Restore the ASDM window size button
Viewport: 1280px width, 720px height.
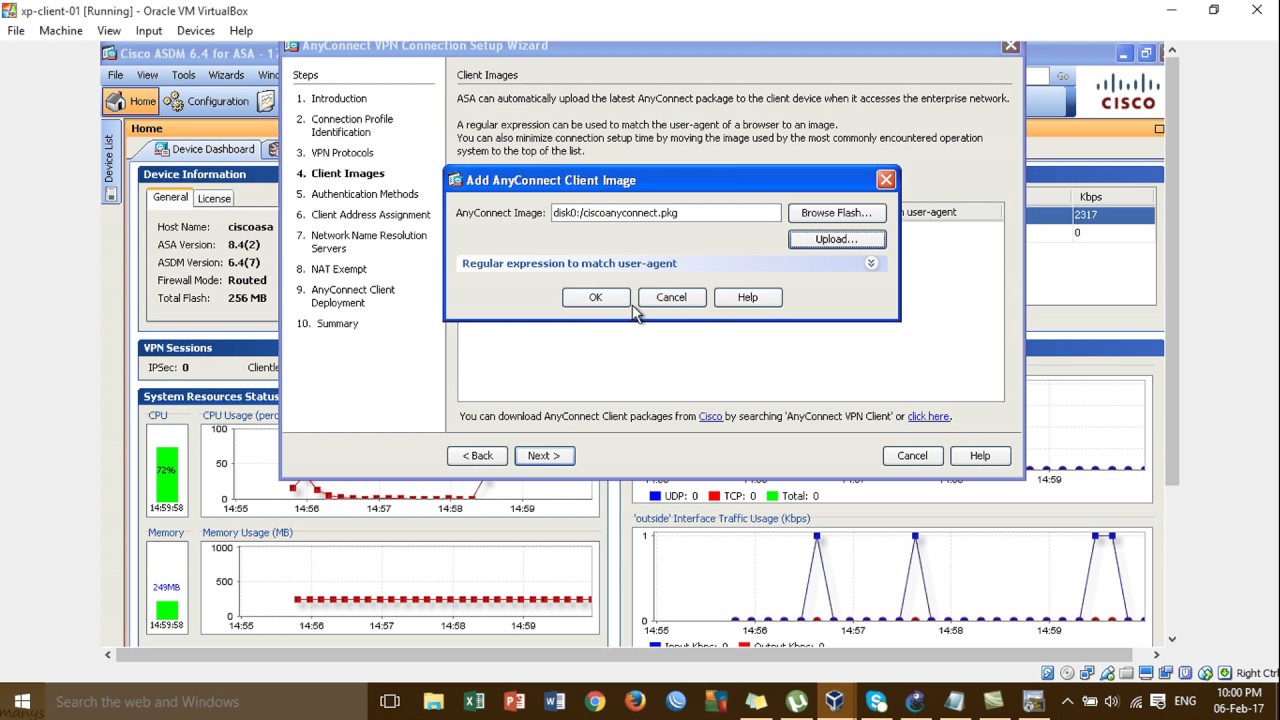(1146, 54)
